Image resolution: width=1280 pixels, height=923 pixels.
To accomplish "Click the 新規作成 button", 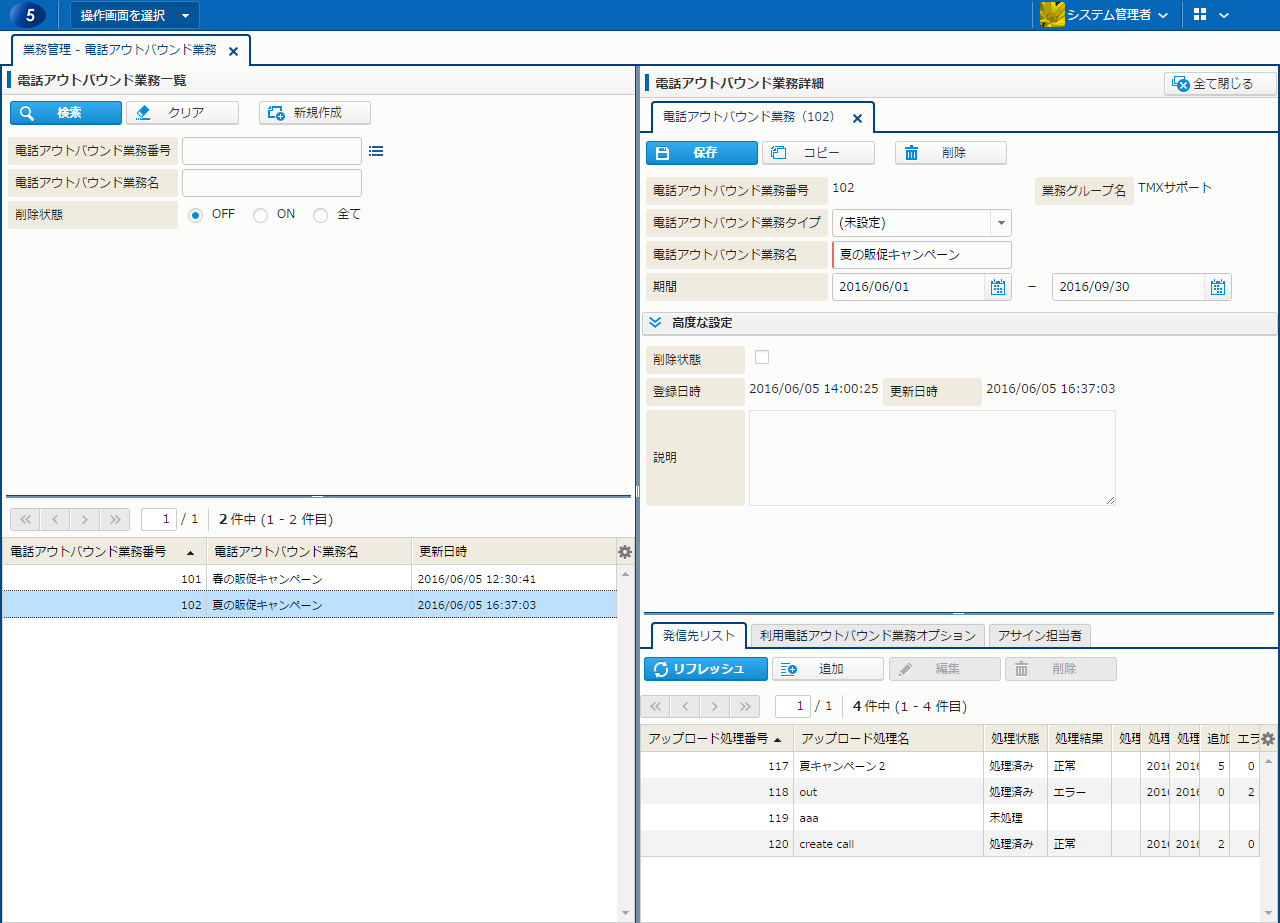I will [315, 113].
